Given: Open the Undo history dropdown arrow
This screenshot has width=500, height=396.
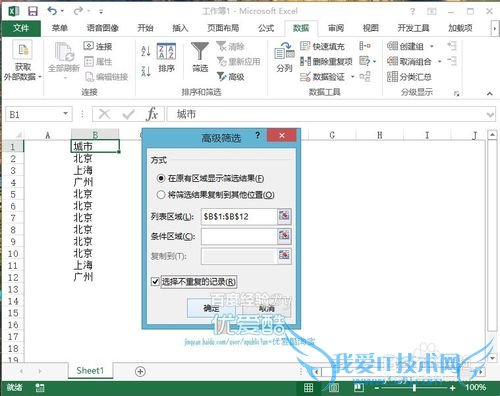Looking at the screenshot, I should (x=62, y=11).
